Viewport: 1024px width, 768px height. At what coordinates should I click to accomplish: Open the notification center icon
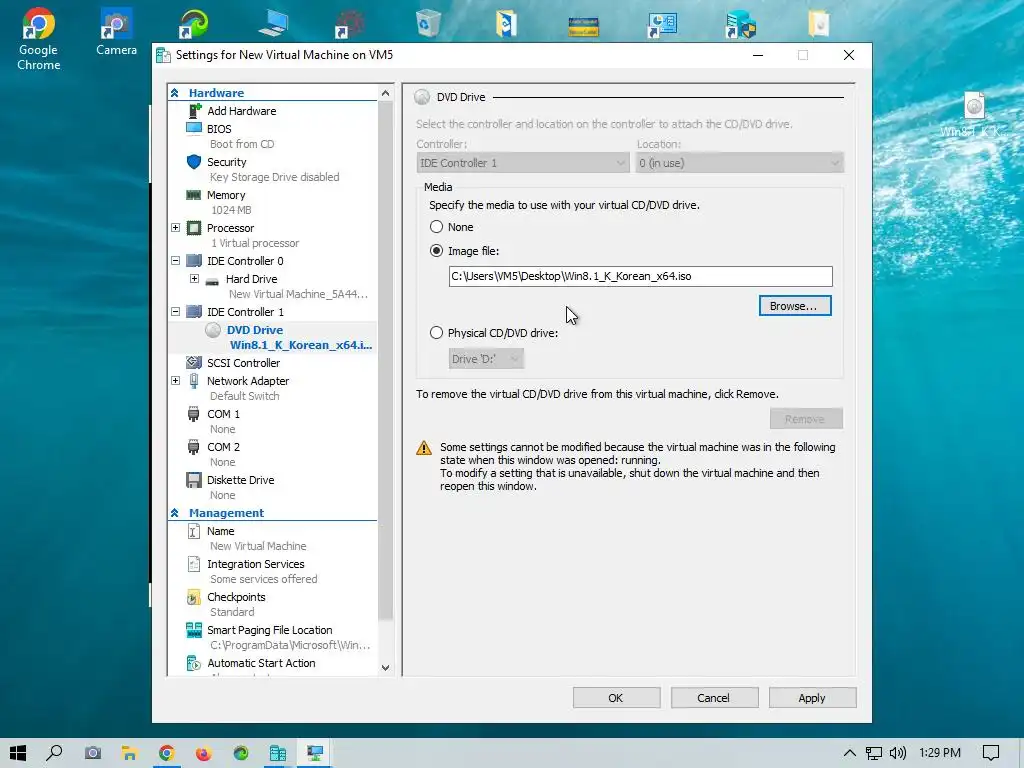991,753
